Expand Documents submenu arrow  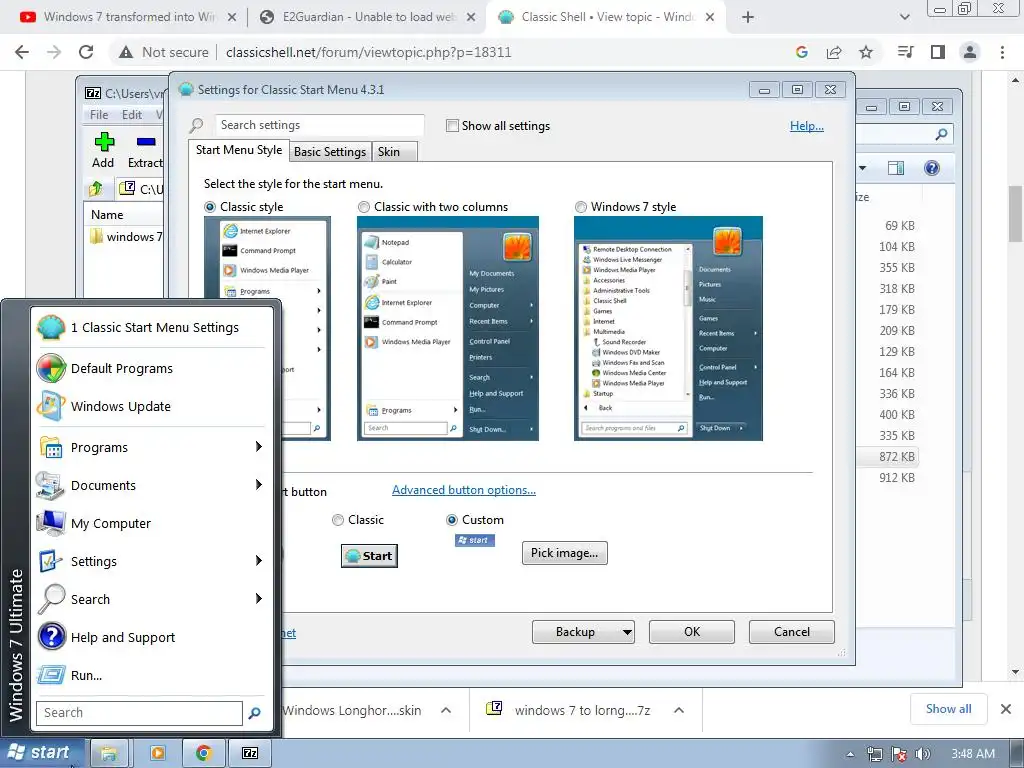coord(259,485)
